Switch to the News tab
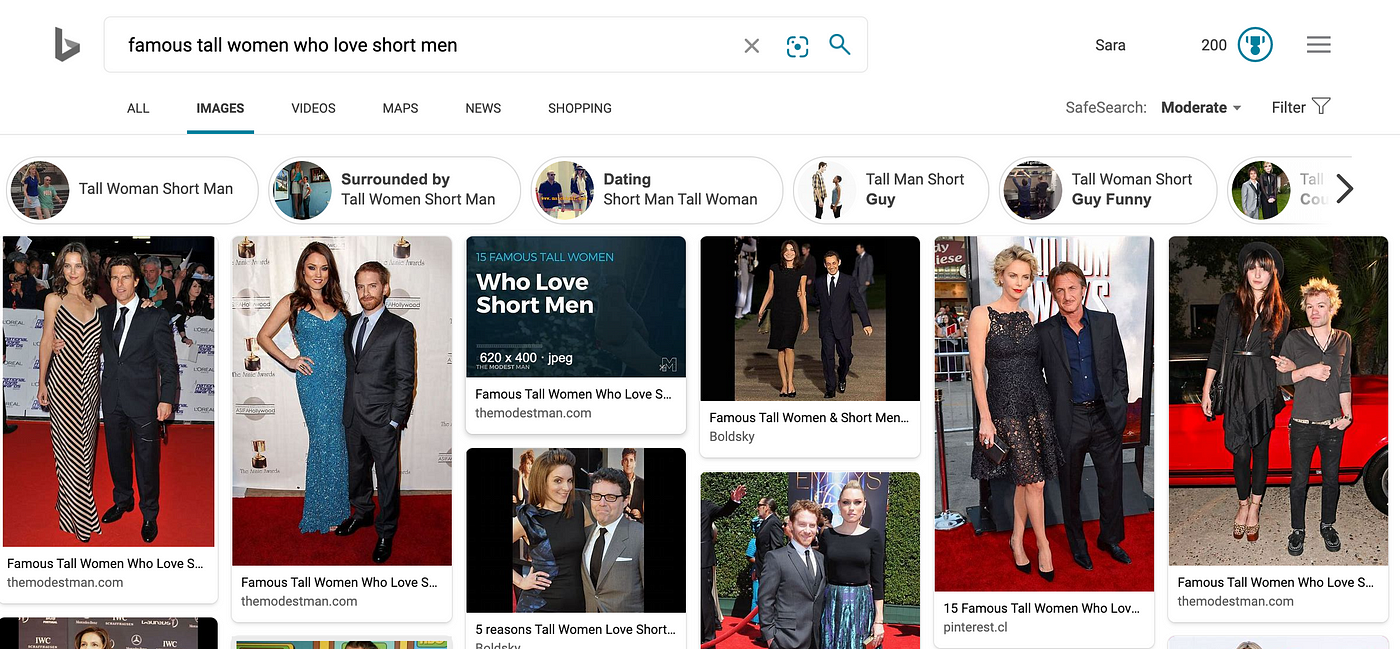 click(483, 108)
